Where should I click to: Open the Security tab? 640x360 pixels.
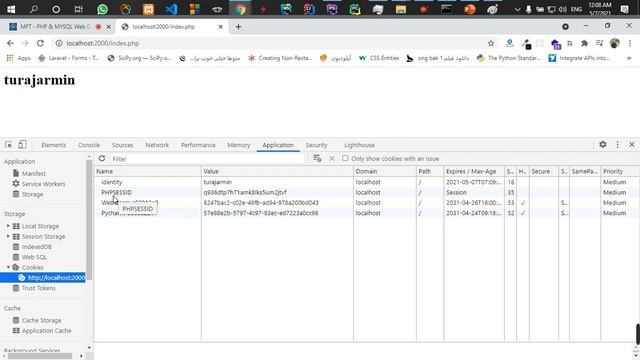tap(316, 145)
